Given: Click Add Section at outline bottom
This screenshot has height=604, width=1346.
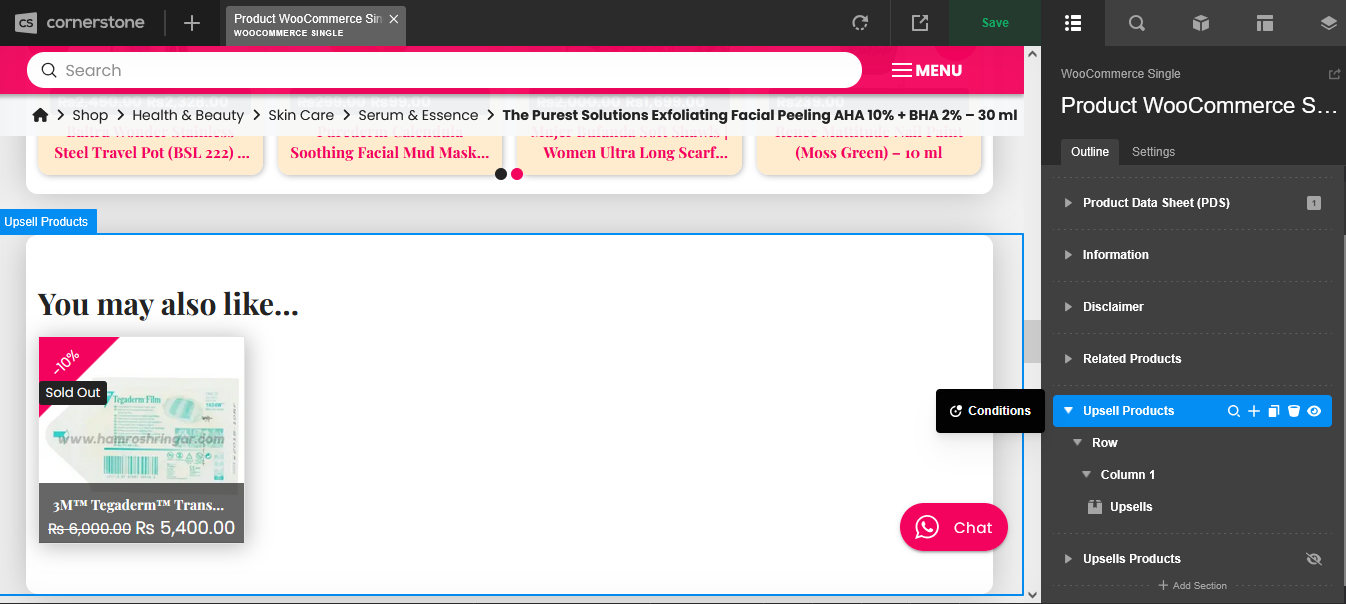Looking at the screenshot, I should (1192, 586).
